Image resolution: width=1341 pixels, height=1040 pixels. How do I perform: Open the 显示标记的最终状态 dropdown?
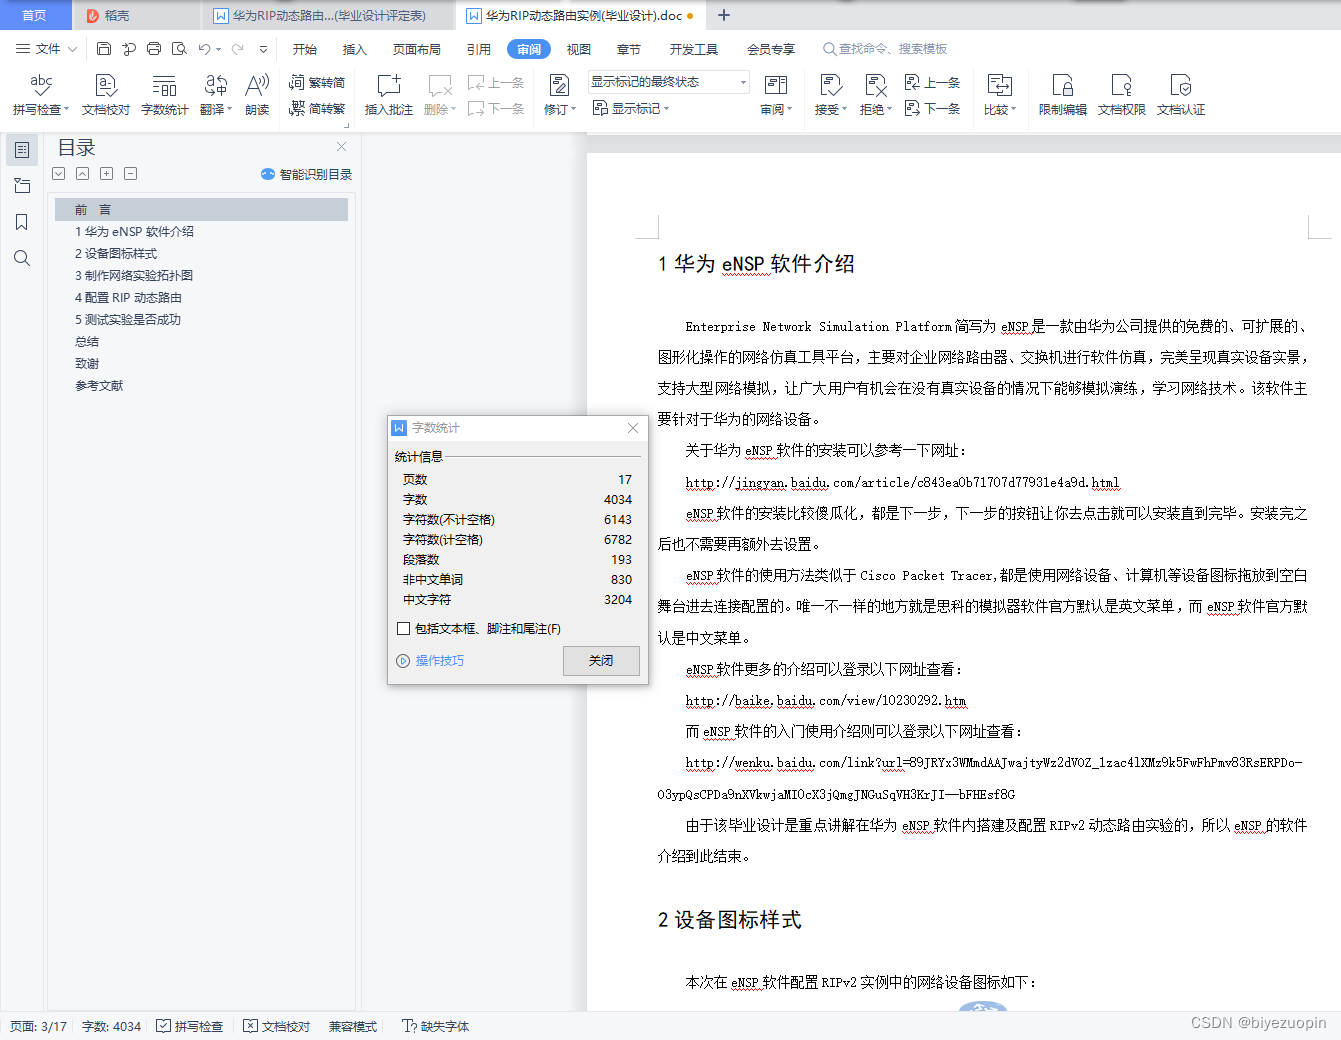pos(668,82)
